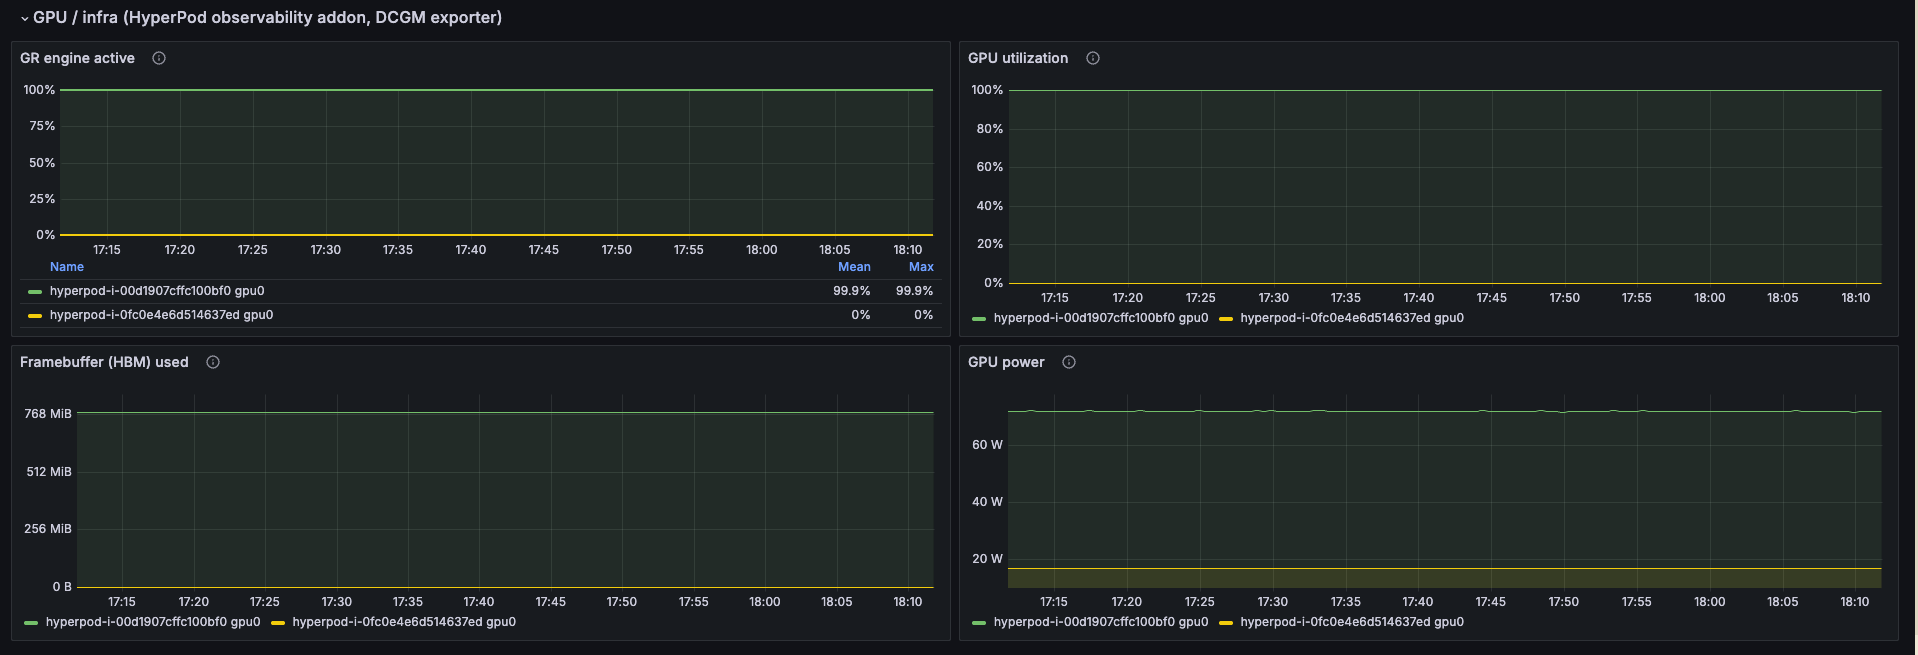Click the 0% Mean value for gpu0 0fc0e4e6d514637ed
This screenshot has height=655, width=1918.
pyautogui.click(x=861, y=315)
